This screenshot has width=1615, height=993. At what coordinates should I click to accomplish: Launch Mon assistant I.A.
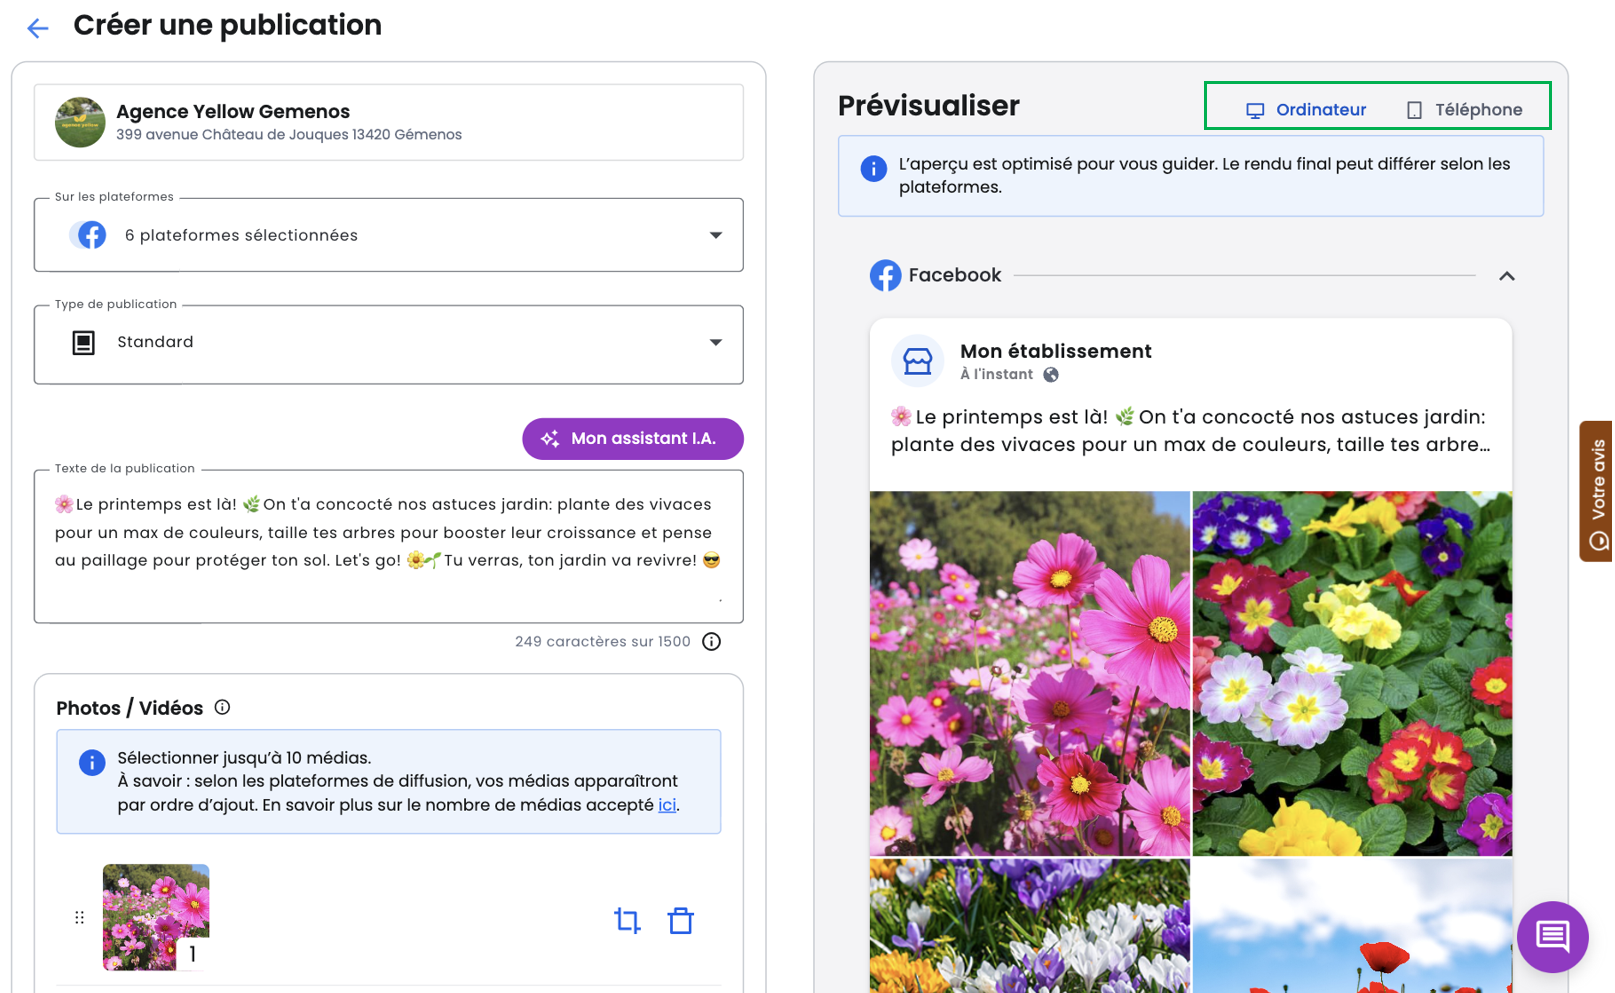tap(632, 439)
